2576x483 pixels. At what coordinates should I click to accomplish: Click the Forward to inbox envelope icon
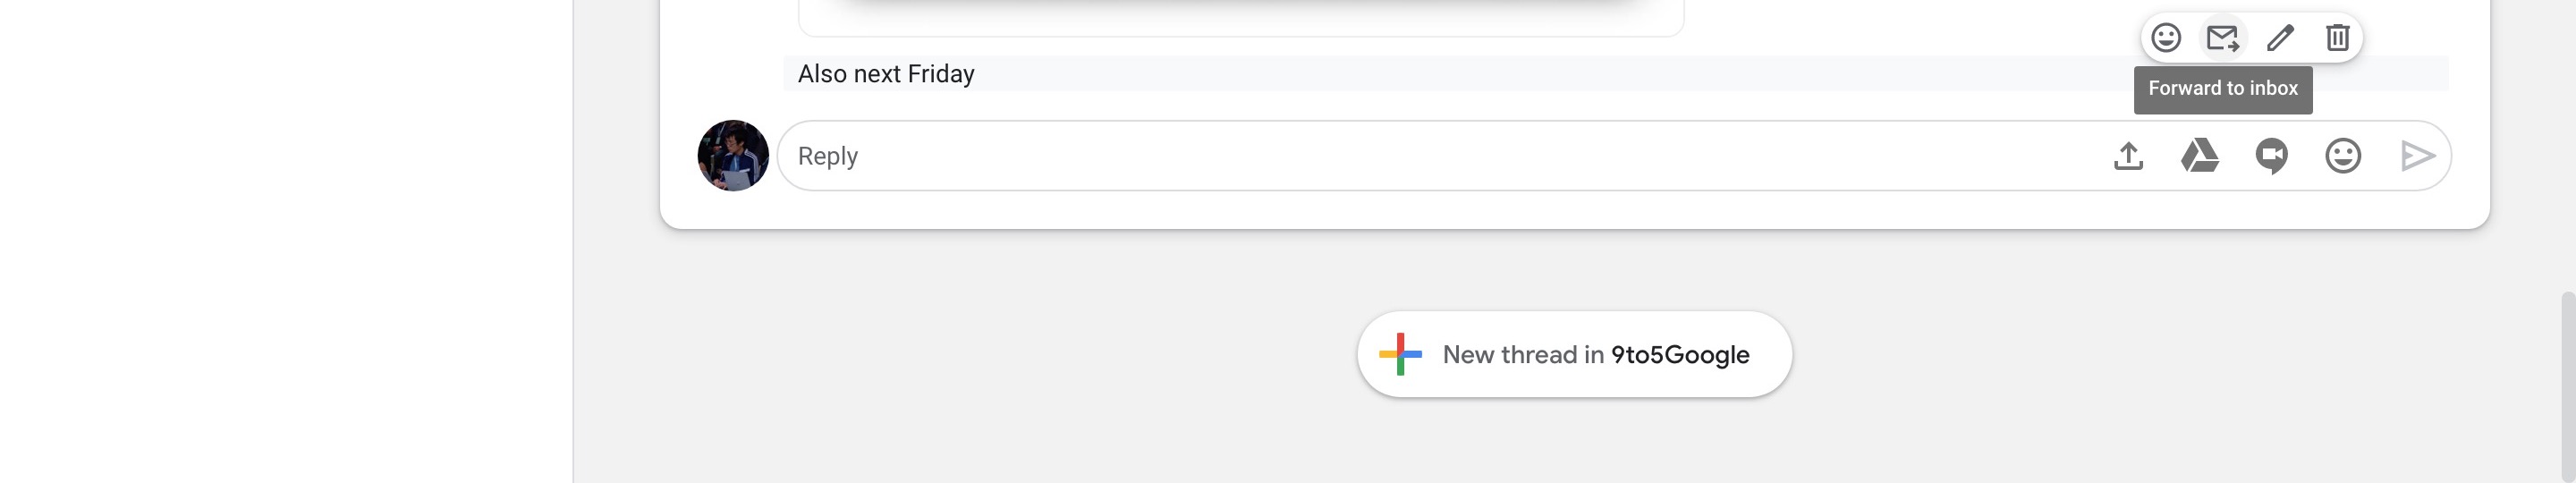(2222, 38)
